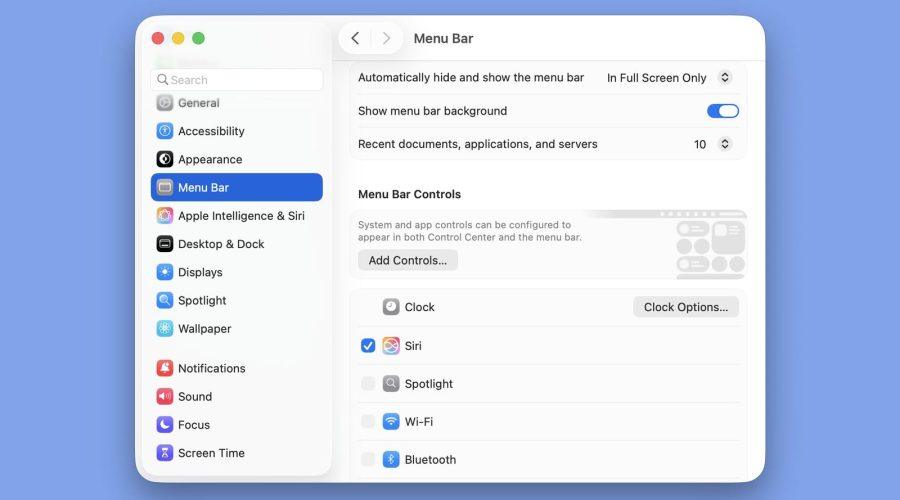Click the Screen Time hourglass icon
The width and height of the screenshot is (900, 500).
click(x=165, y=453)
